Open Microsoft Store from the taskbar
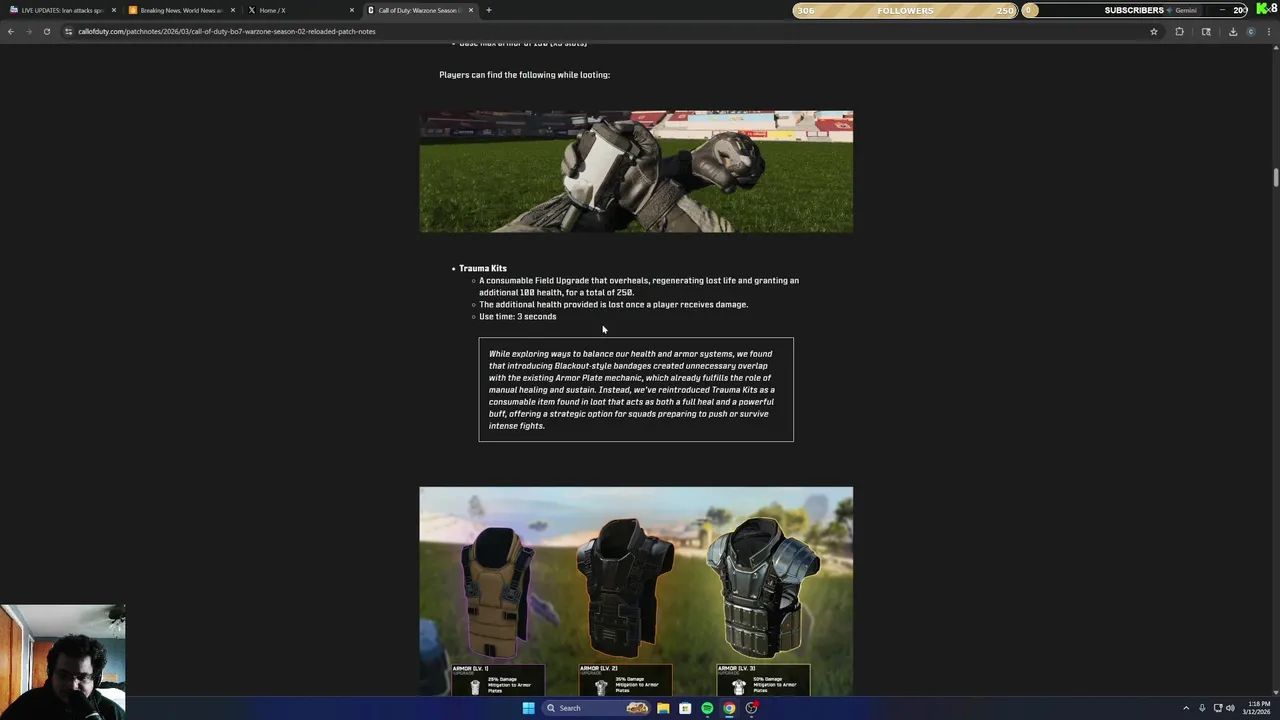The height and width of the screenshot is (720, 1280). click(685, 708)
